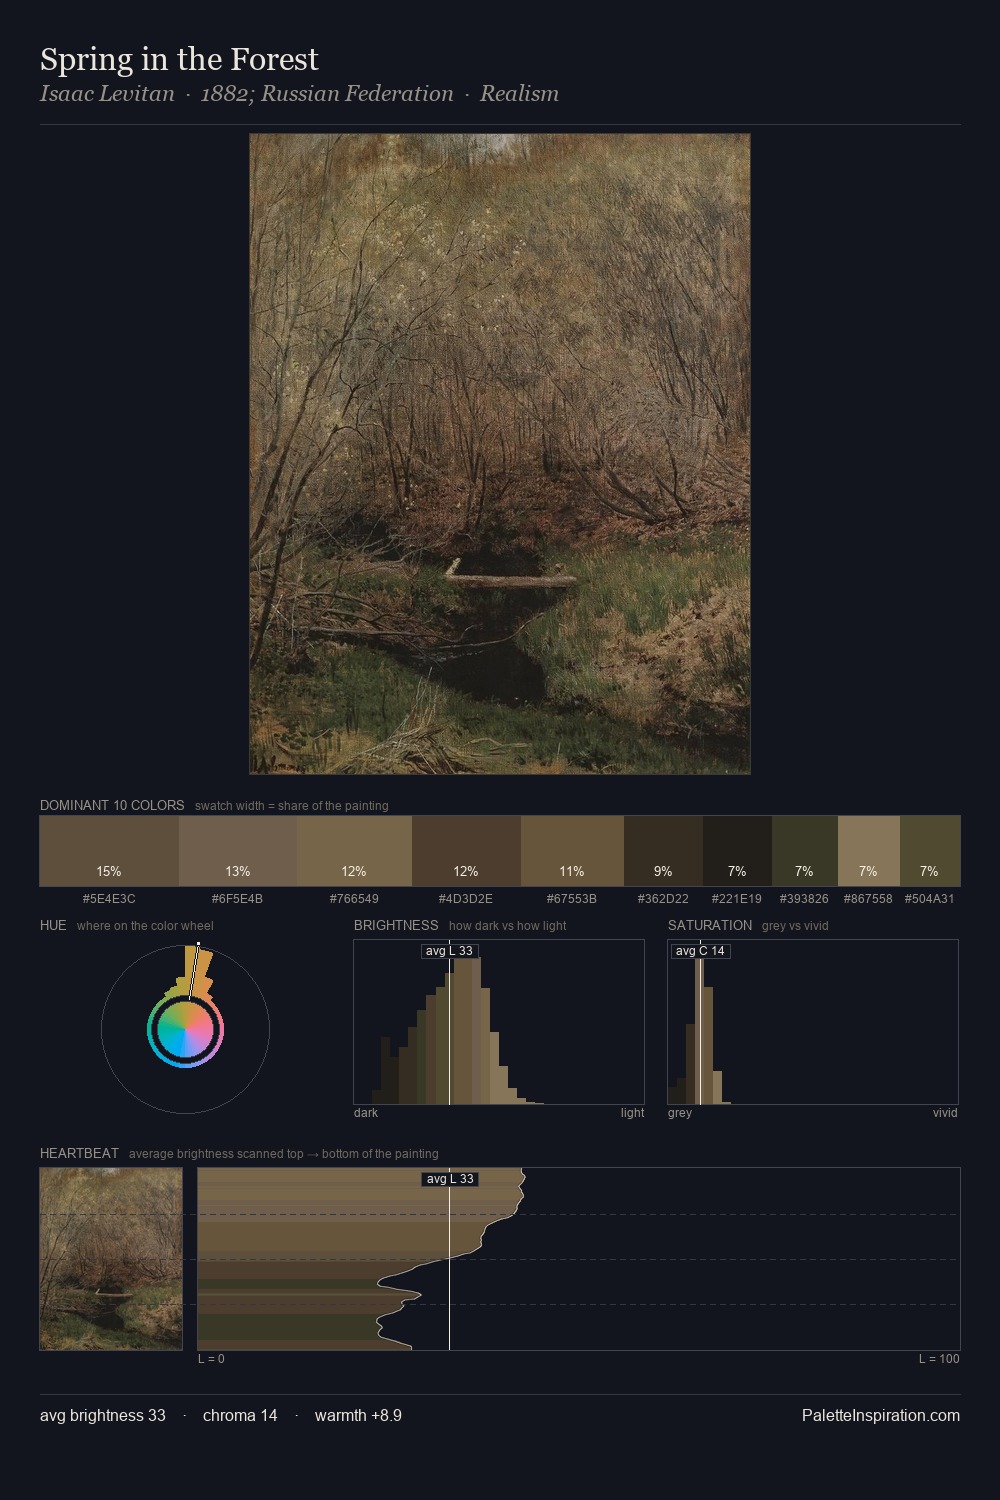Click the 'SATURATION' section heading
Screen dimensions: 1000x1500
[x=710, y=925]
